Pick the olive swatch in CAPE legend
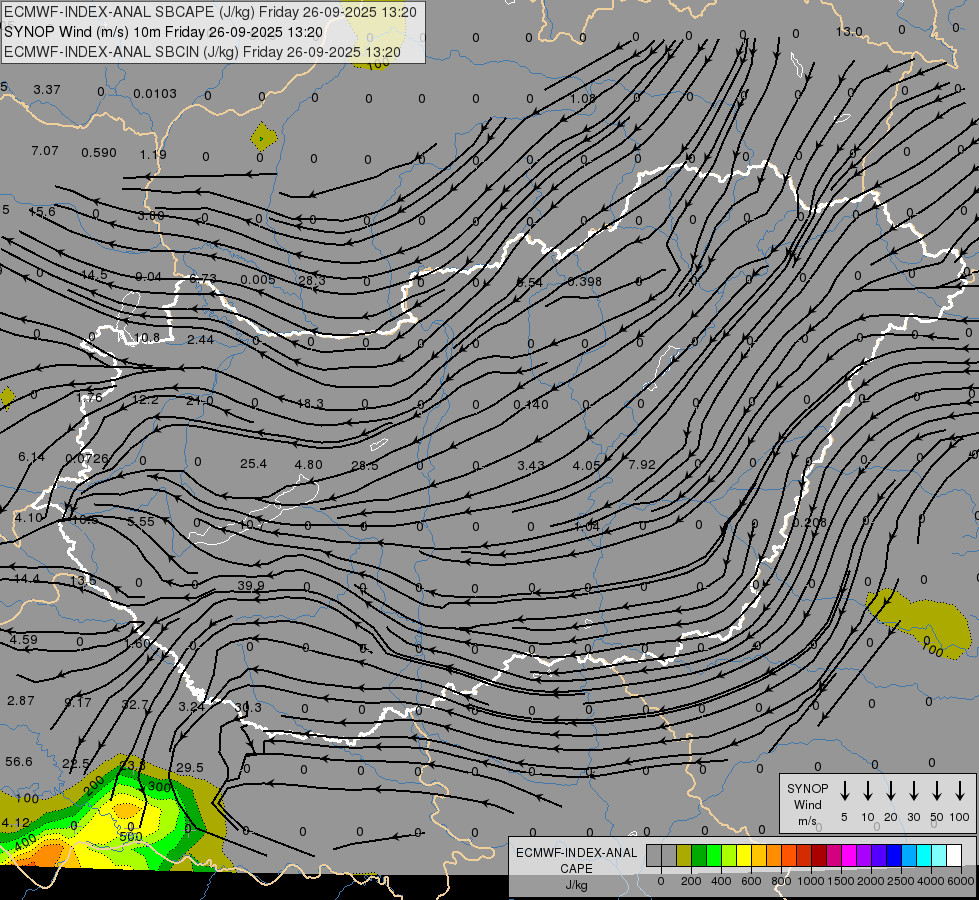The height and width of the screenshot is (900, 979). point(684,855)
